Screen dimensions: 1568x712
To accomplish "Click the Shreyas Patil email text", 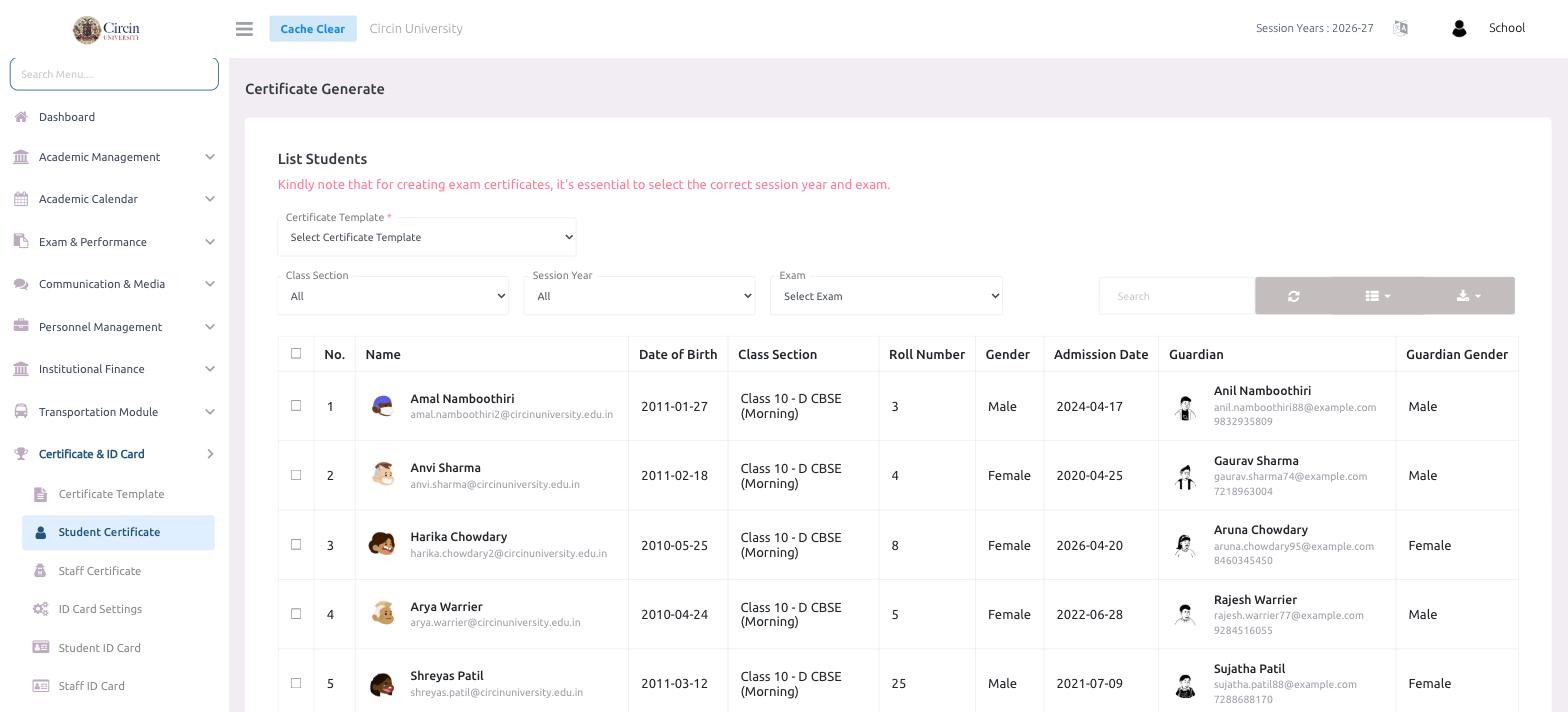I will [496, 692].
